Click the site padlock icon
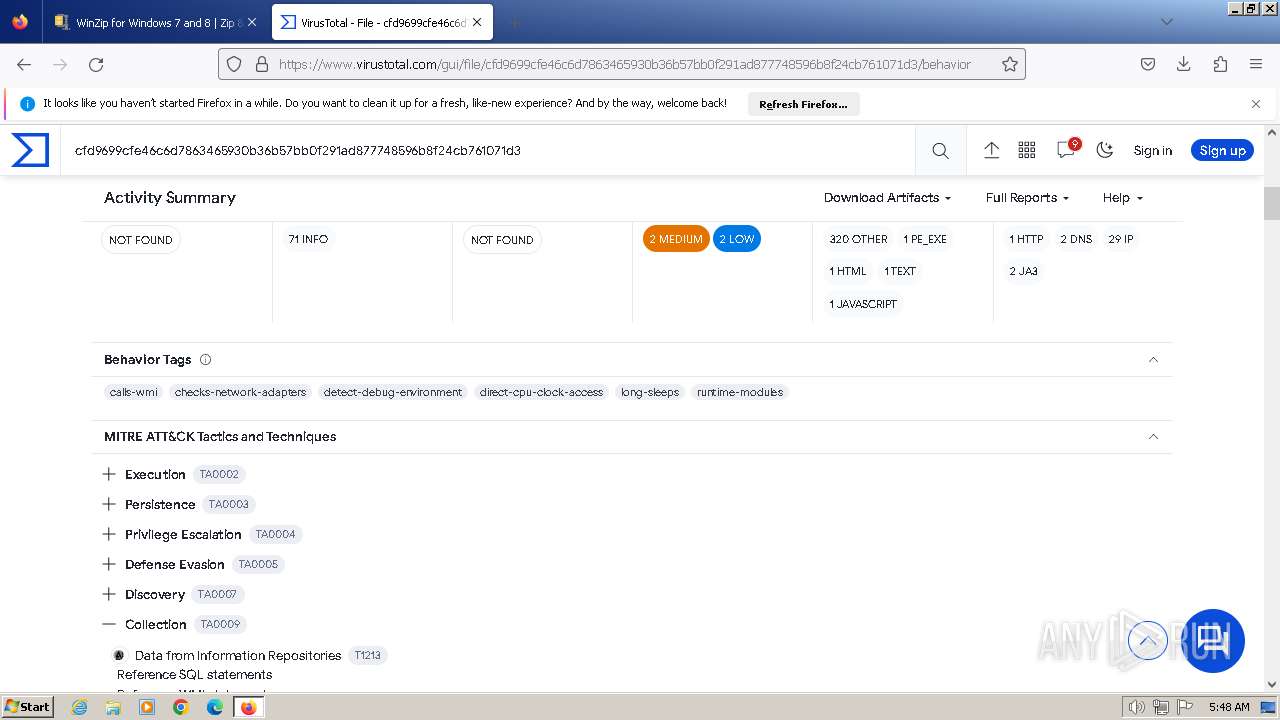Image resolution: width=1280 pixels, height=720 pixels. 262,64
